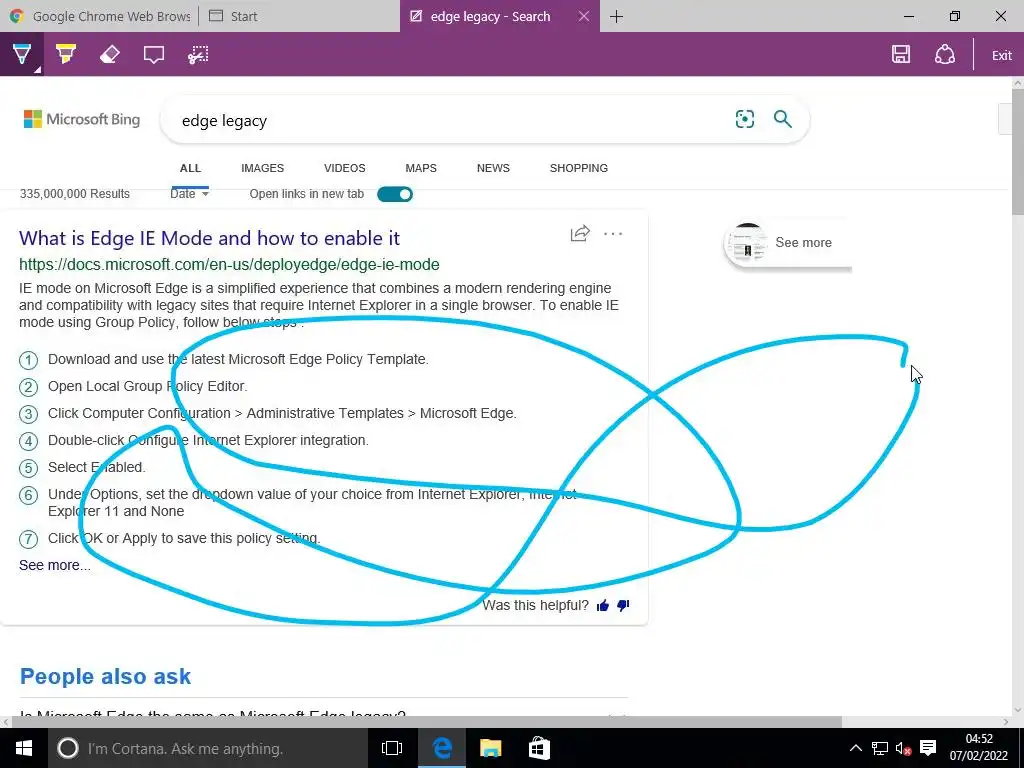
Task: Open the Store from taskbar
Action: pos(539,748)
